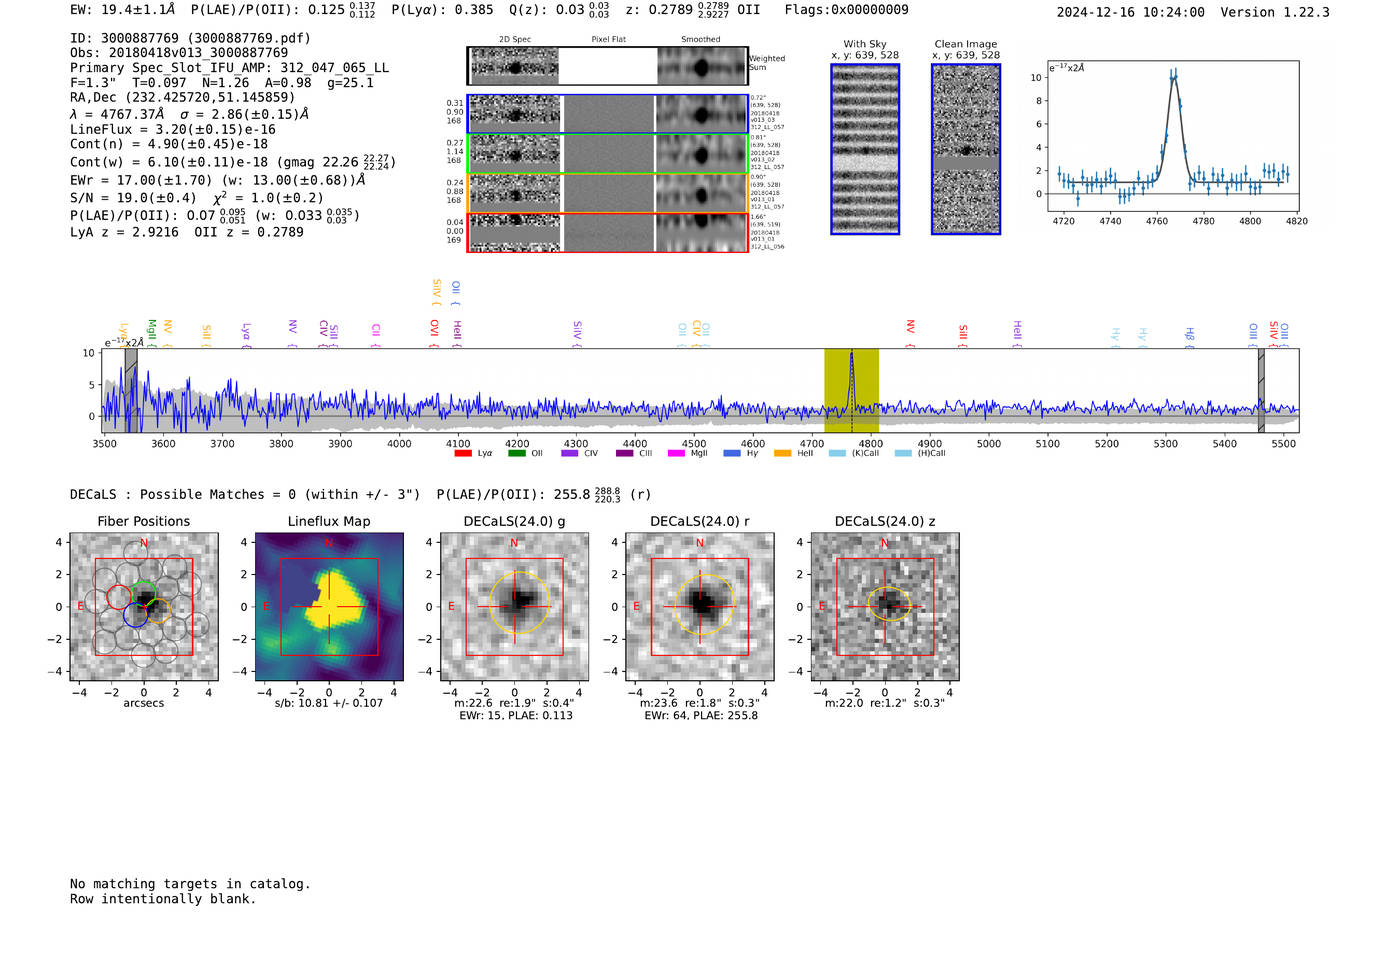Screen dimensions: 1400x953
Task: Select the red-bordered 2D Spec fiber cutout
Action: (515, 233)
